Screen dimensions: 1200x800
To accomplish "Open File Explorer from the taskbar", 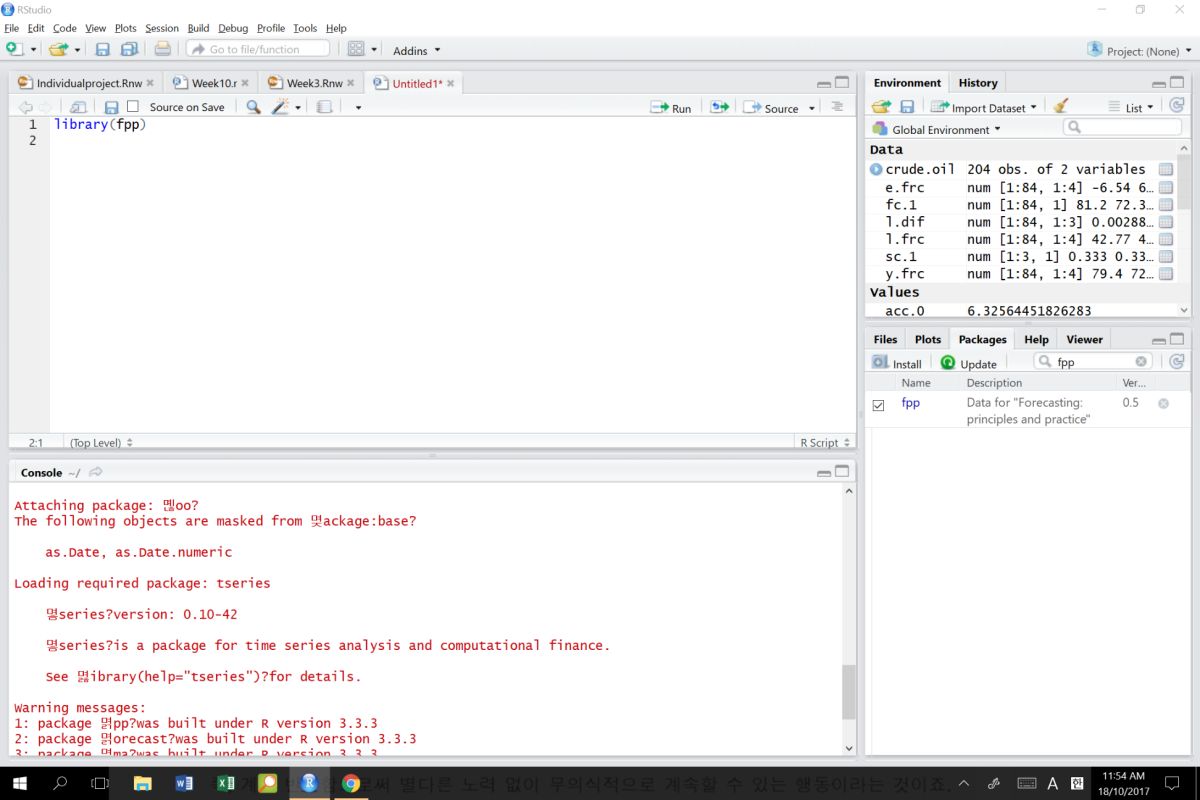I will click(142, 783).
